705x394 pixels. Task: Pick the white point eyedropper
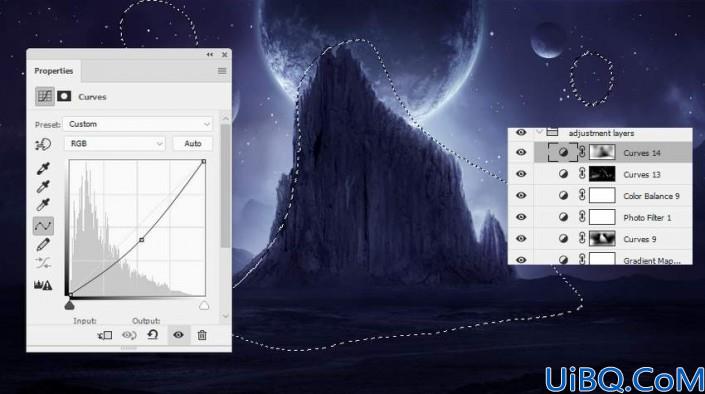pos(43,205)
